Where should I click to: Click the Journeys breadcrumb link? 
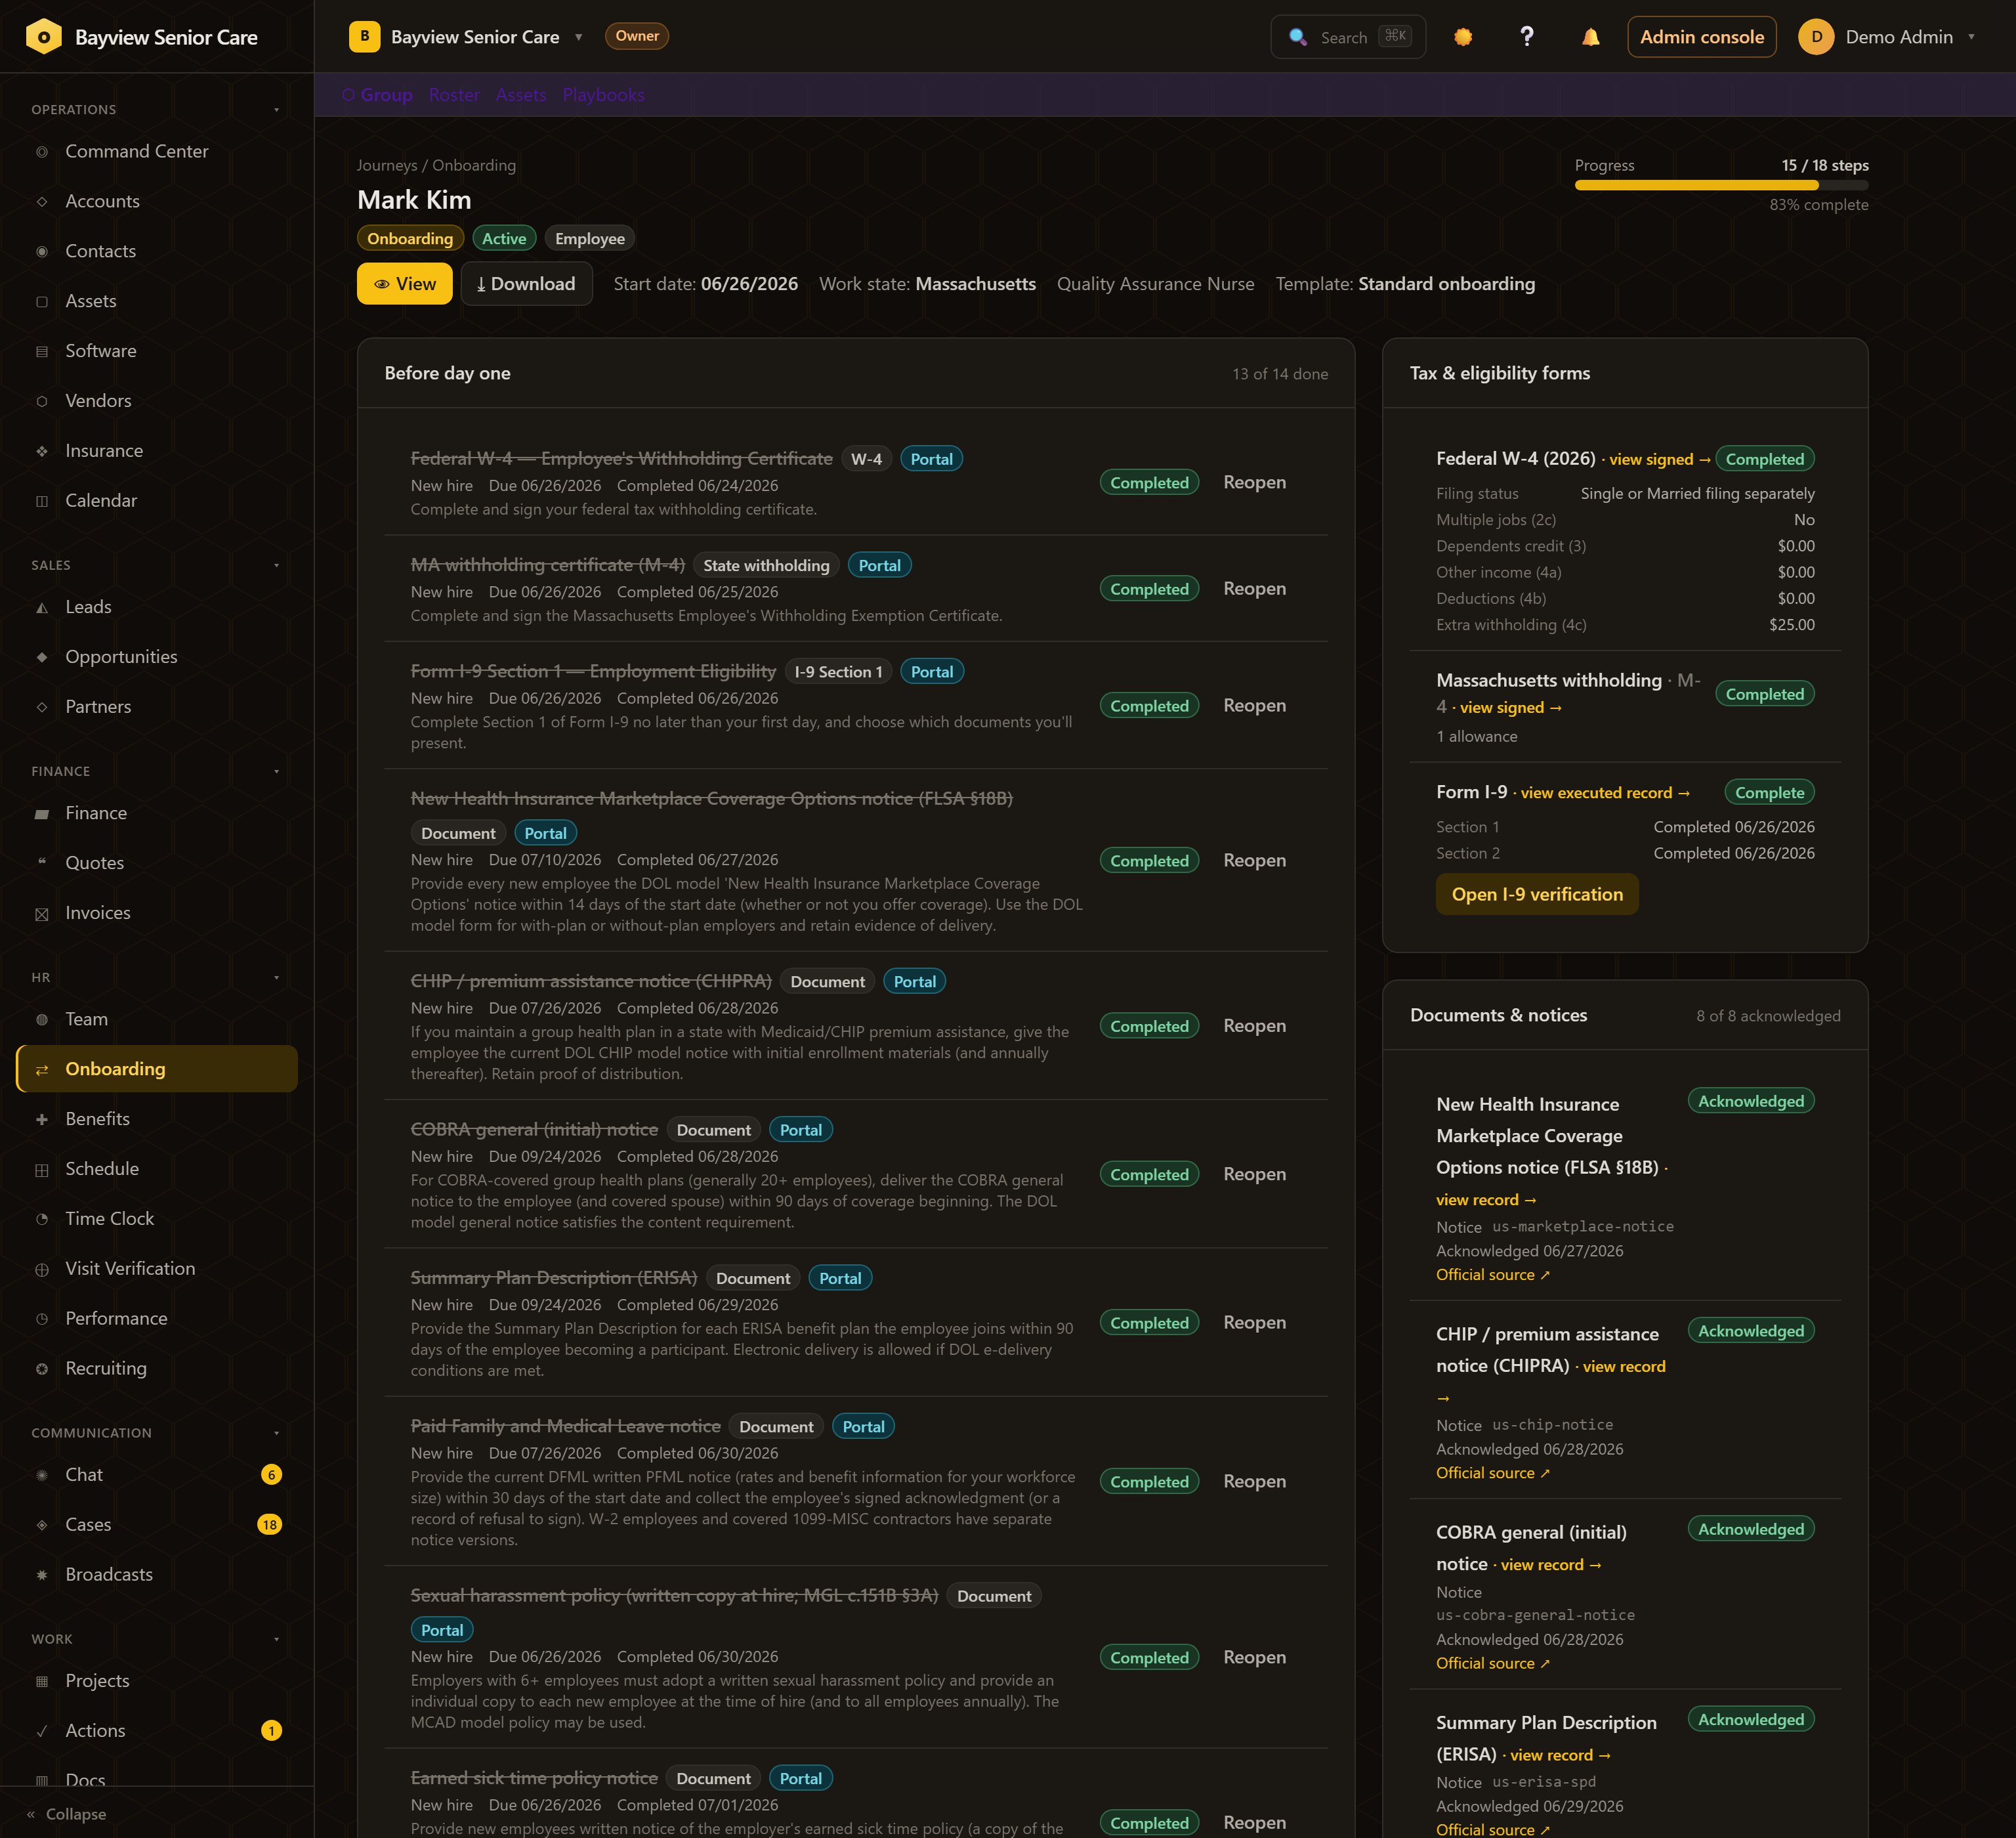click(x=387, y=165)
